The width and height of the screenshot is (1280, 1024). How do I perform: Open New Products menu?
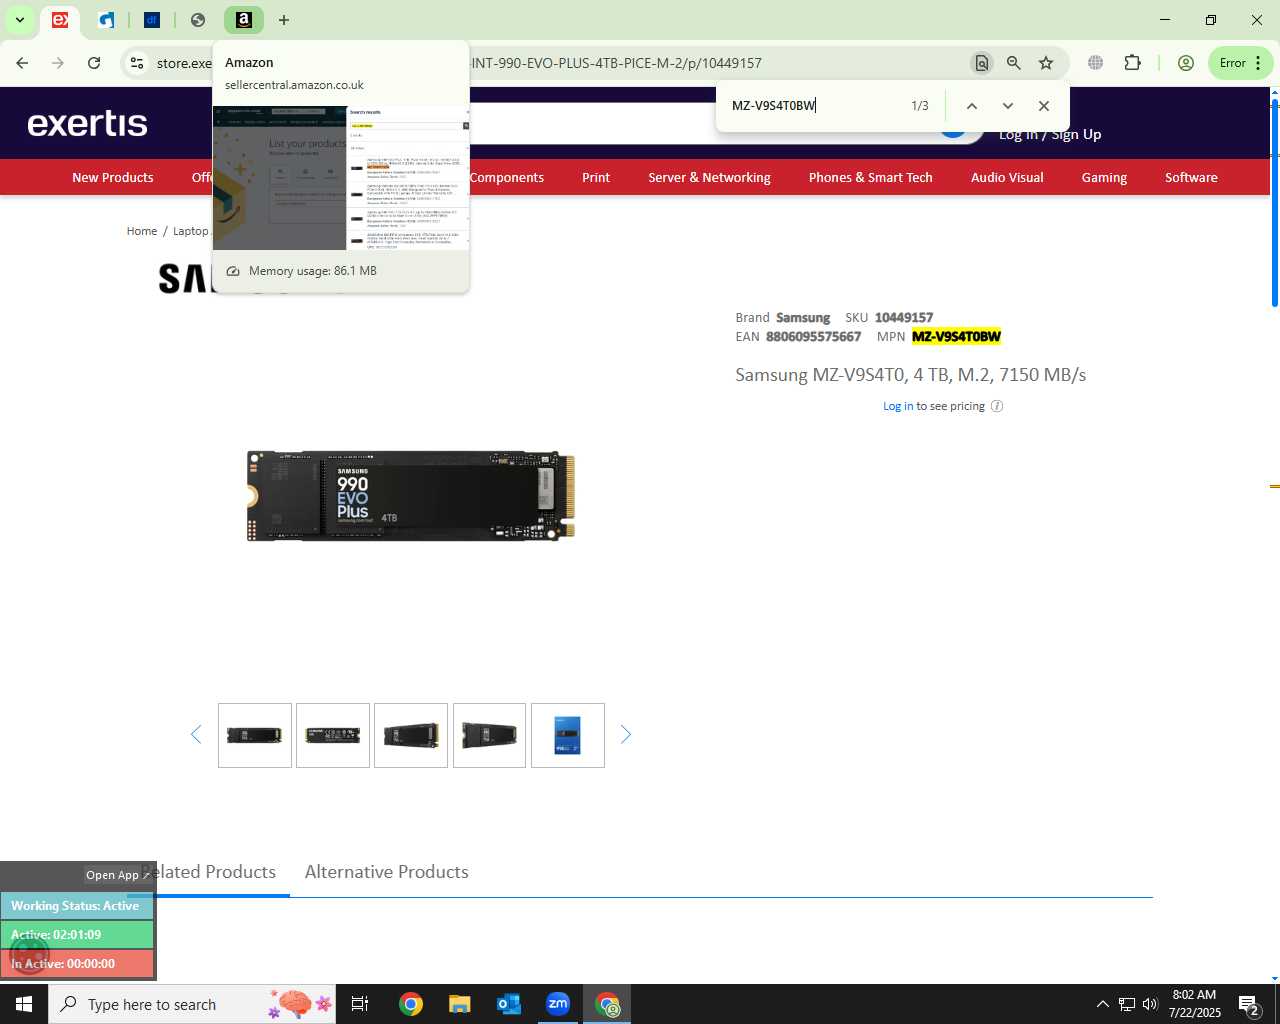(x=113, y=177)
